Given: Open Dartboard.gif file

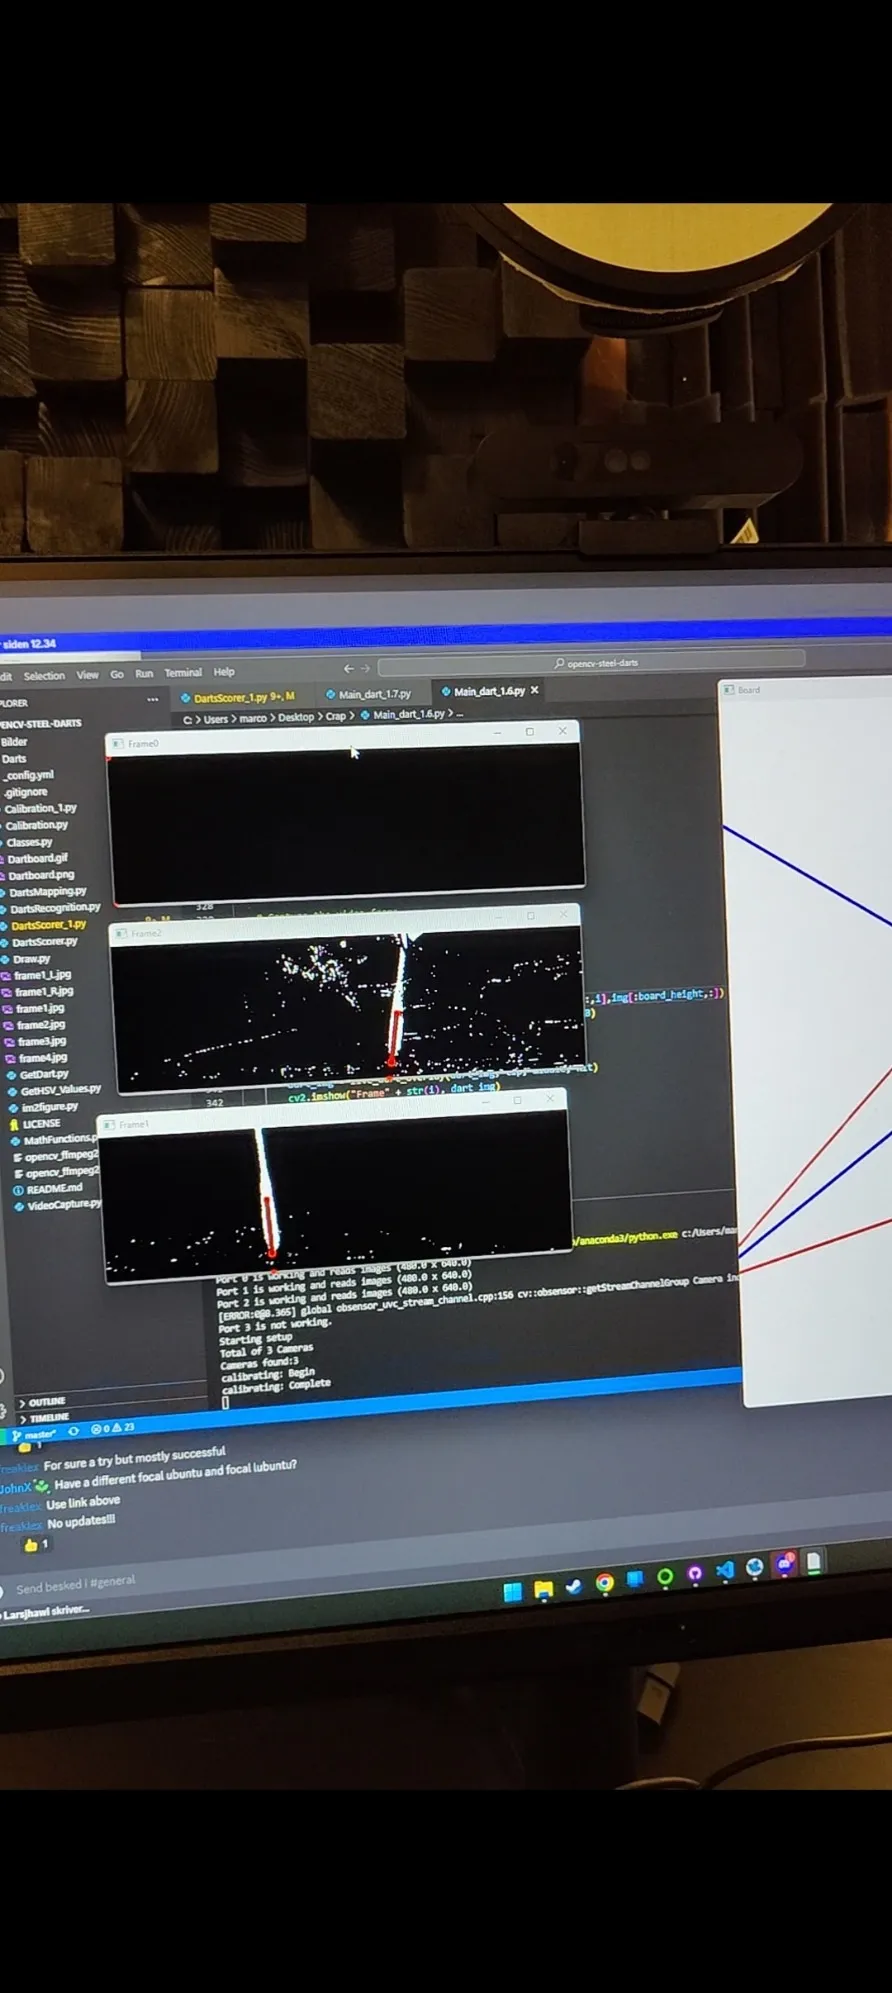Looking at the screenshot, I should 36,858.
